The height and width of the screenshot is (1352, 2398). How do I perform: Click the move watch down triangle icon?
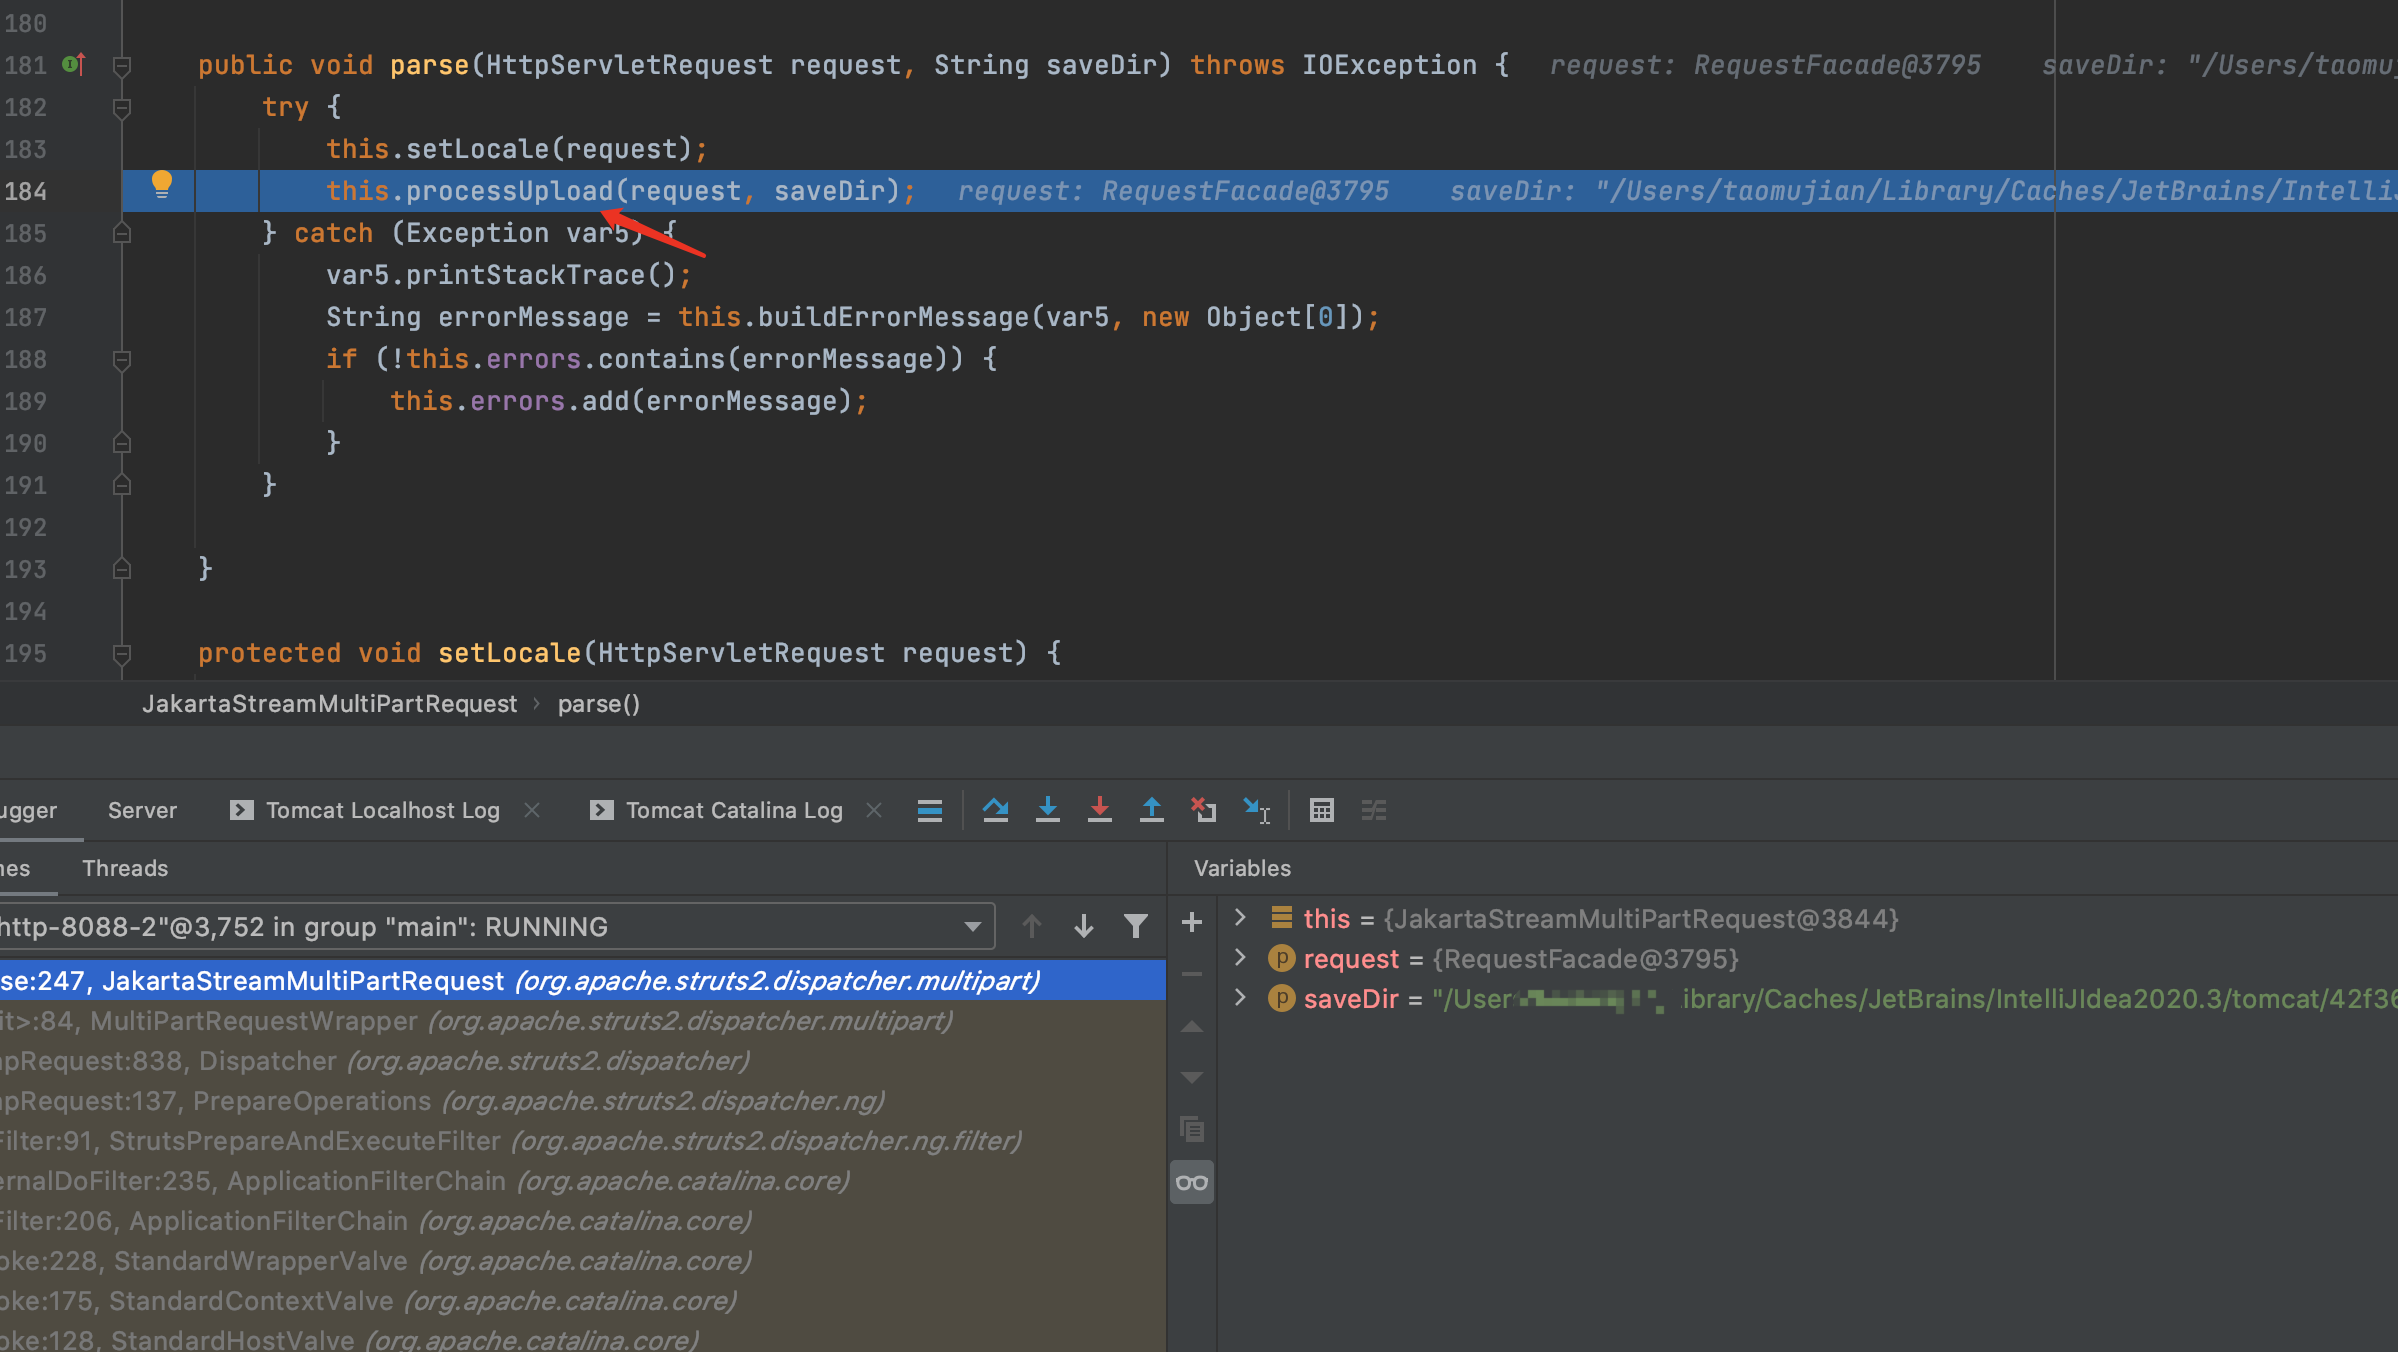click(x=1192, y=1078)
